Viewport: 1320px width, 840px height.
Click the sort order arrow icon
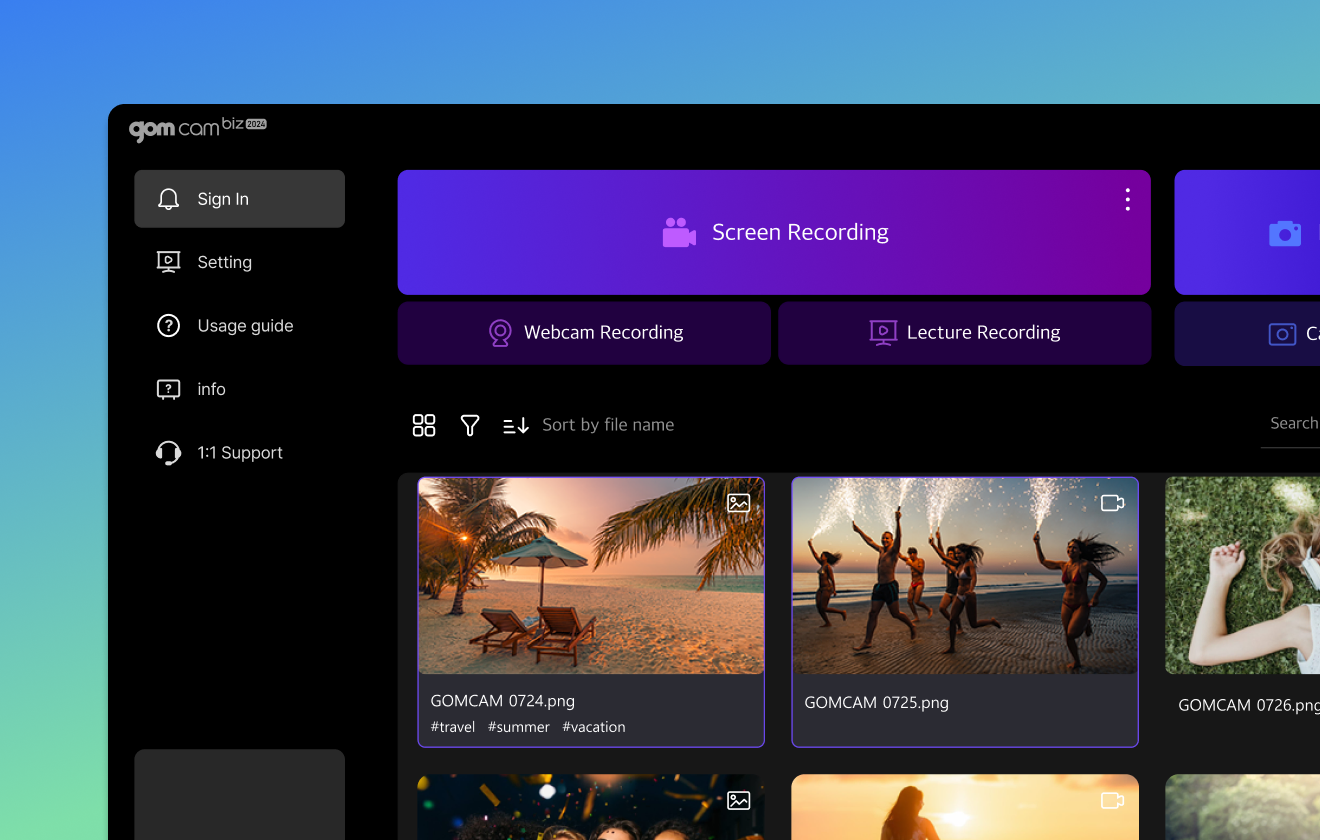coord(516,425)
